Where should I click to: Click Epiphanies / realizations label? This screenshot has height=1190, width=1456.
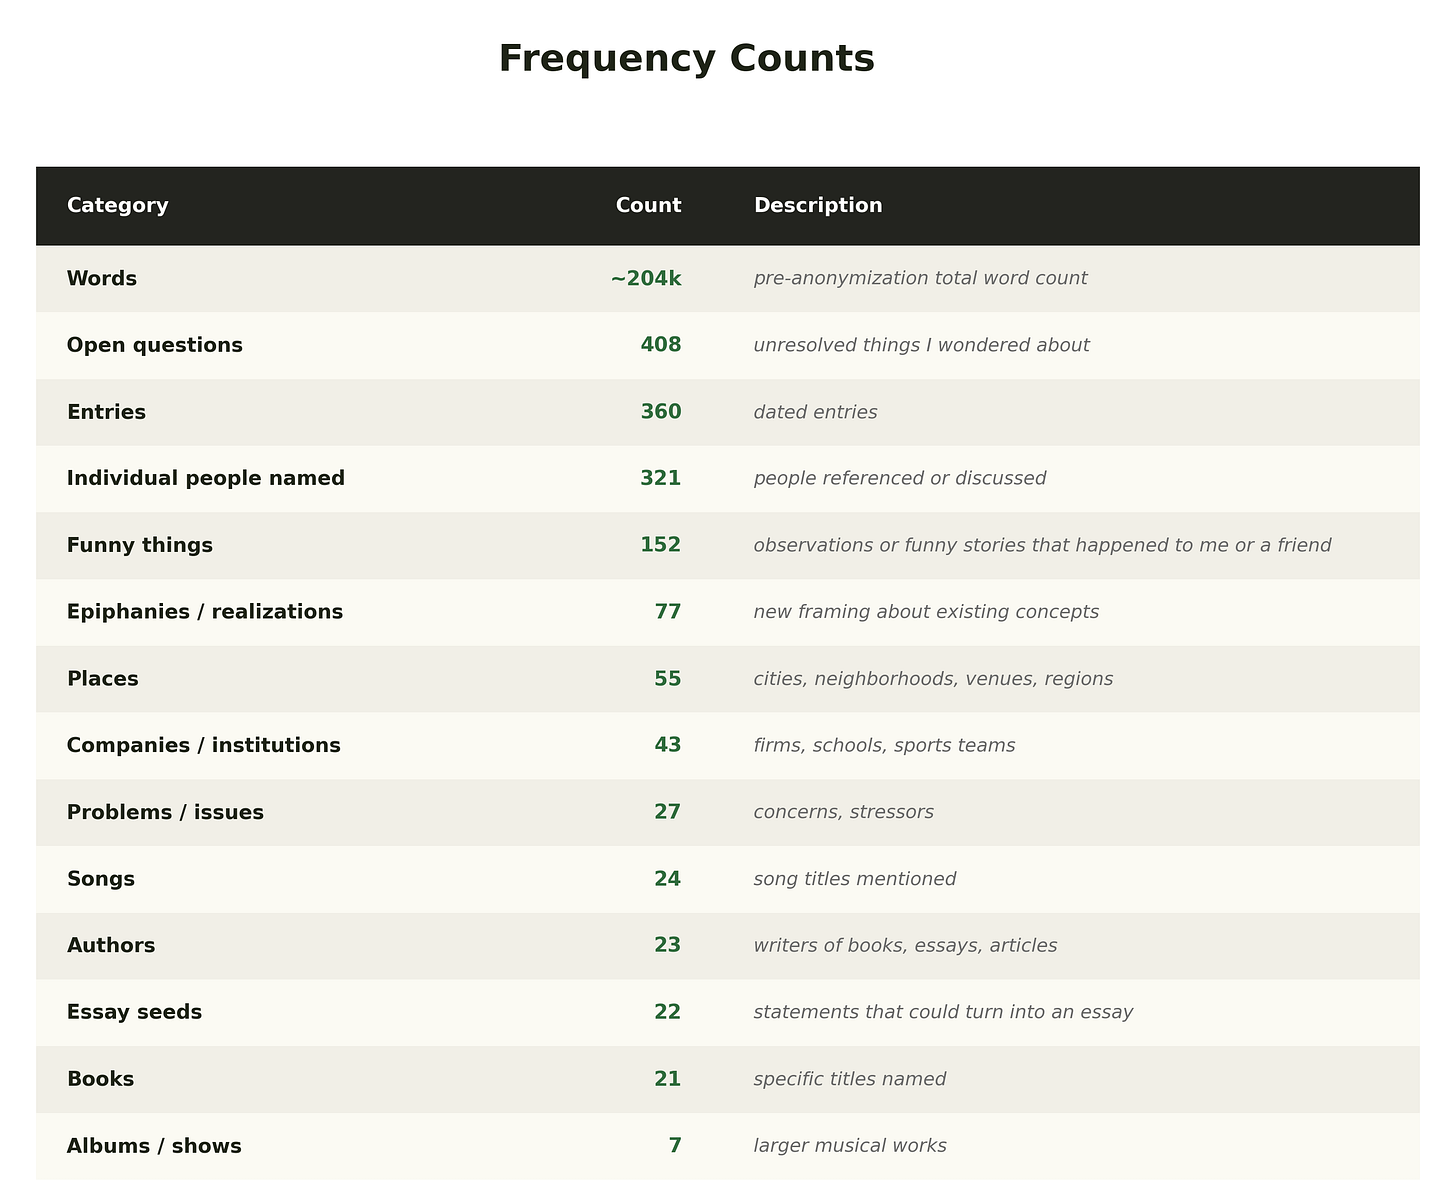pyautogui.click(x=205, y=612)
